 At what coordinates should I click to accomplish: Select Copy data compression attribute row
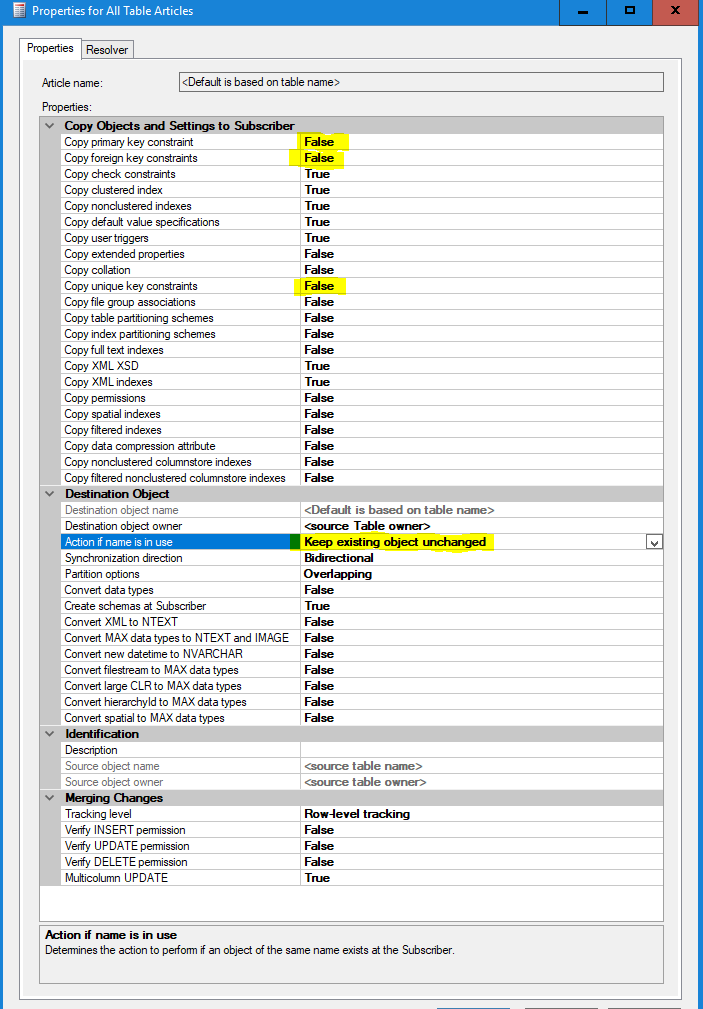click(362, 446)
